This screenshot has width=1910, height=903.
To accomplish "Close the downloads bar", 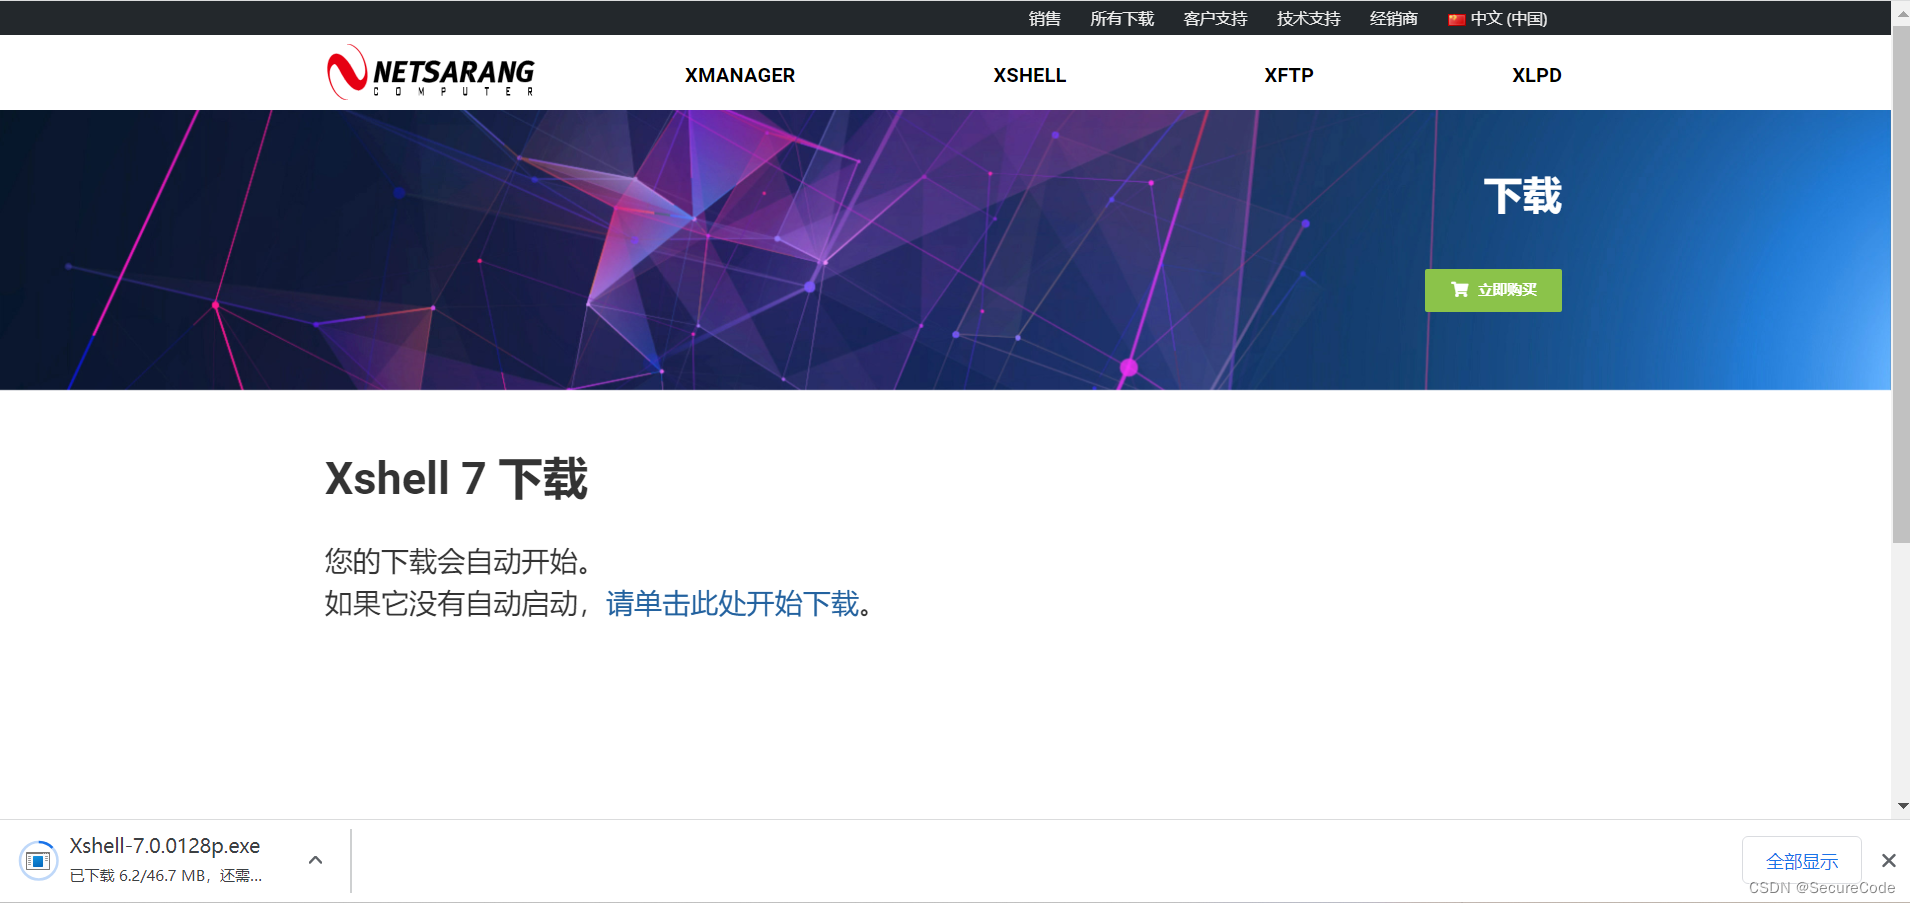I will pos(1888,860).
